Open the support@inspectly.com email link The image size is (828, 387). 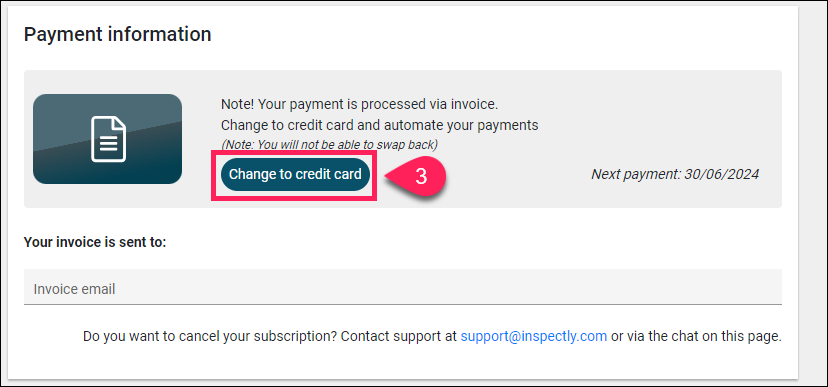coord(533,336)
